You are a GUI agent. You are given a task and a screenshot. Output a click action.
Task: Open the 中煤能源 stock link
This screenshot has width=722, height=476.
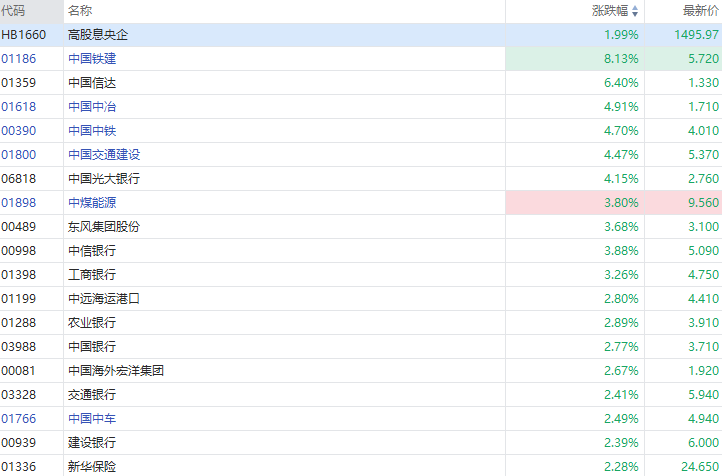click(92, 203)
